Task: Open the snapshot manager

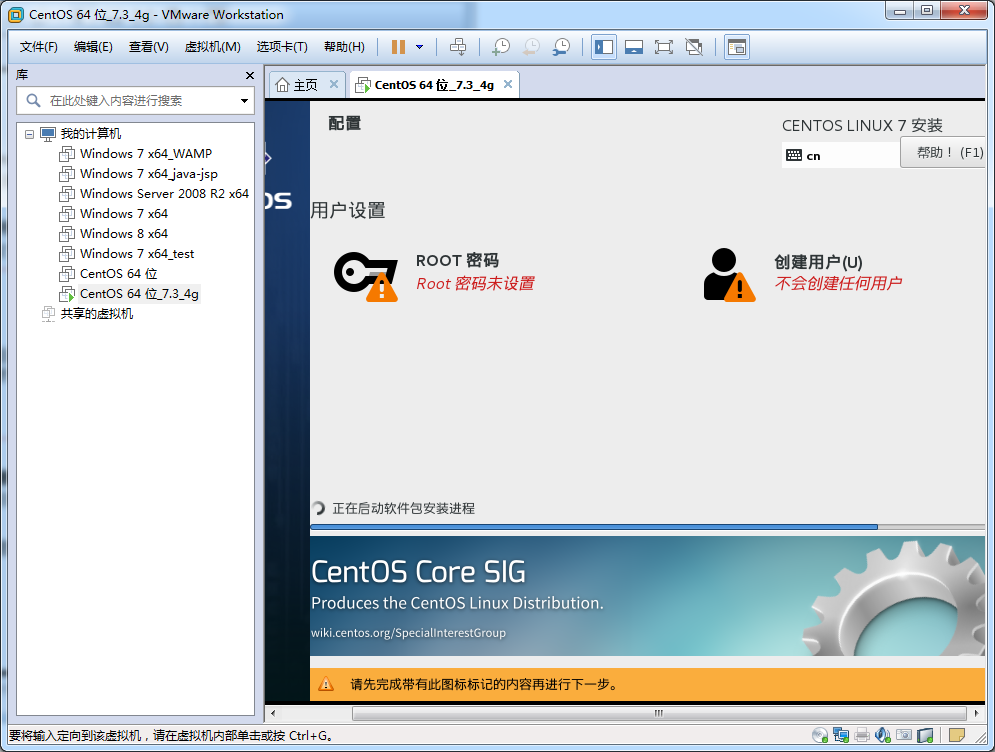Action: 561,47
